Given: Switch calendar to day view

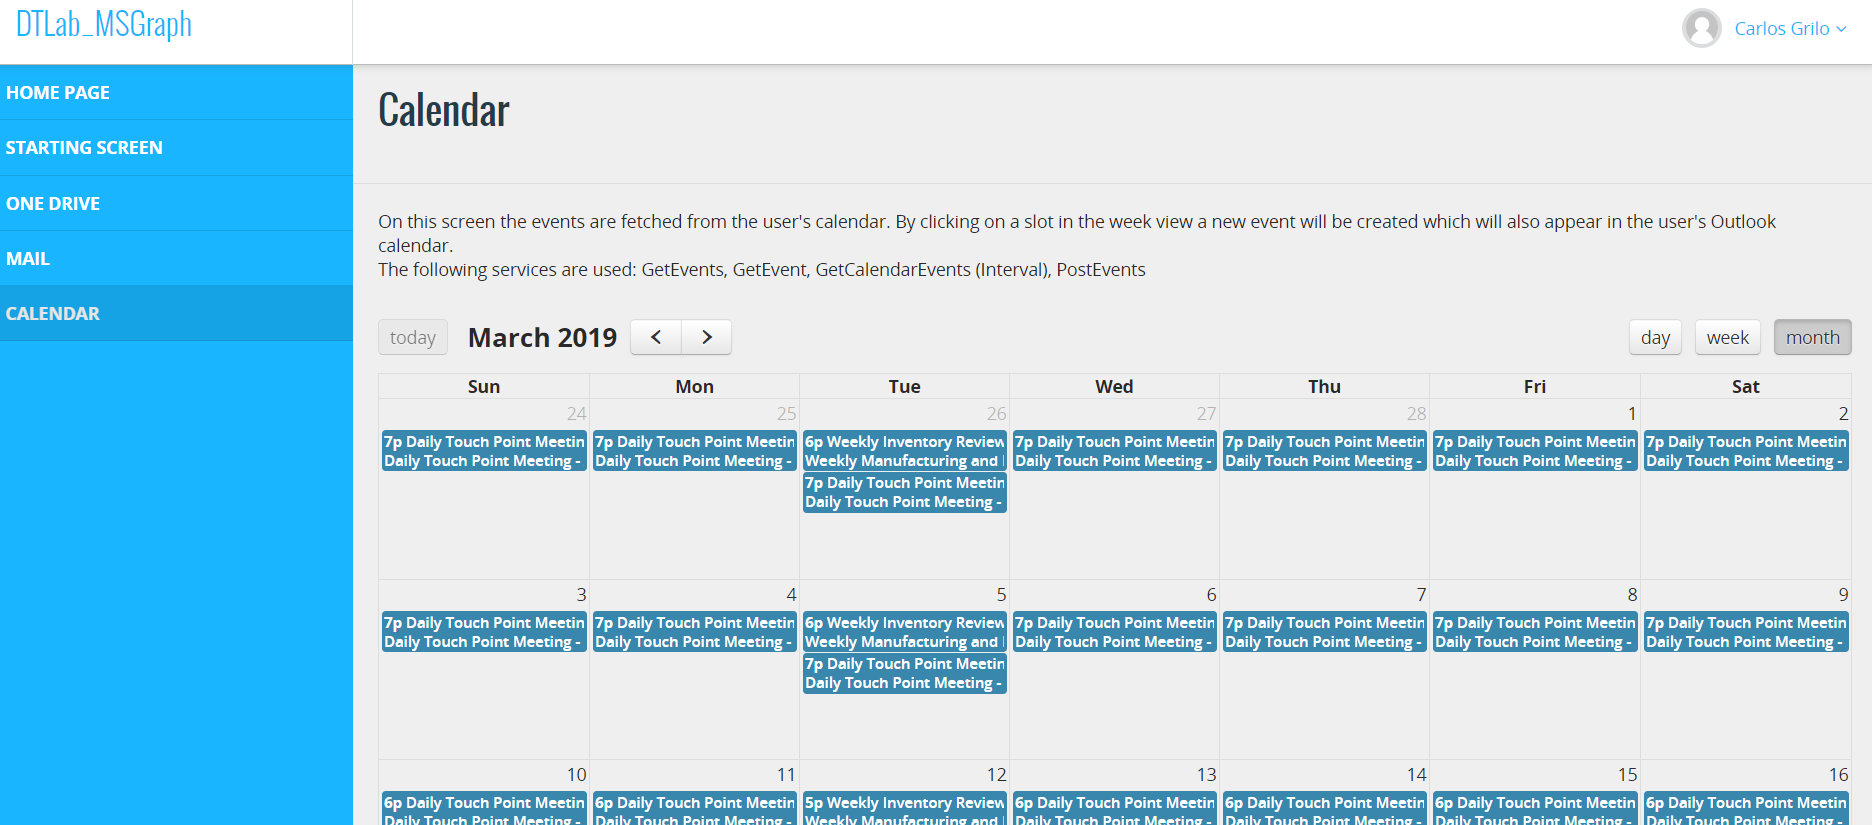Looking at the screenshot, I should (x=1655, y=337).
